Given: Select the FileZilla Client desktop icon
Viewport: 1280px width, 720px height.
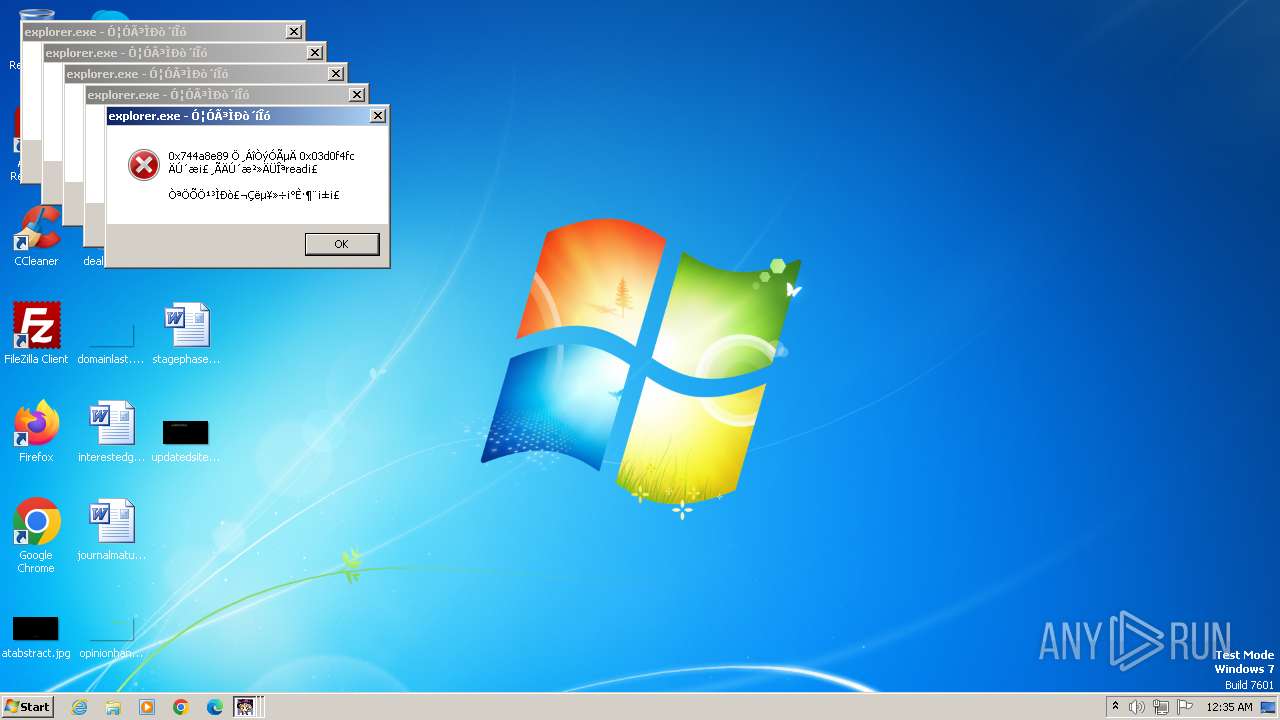Looking at the screenshot, I should pos(36,334).
